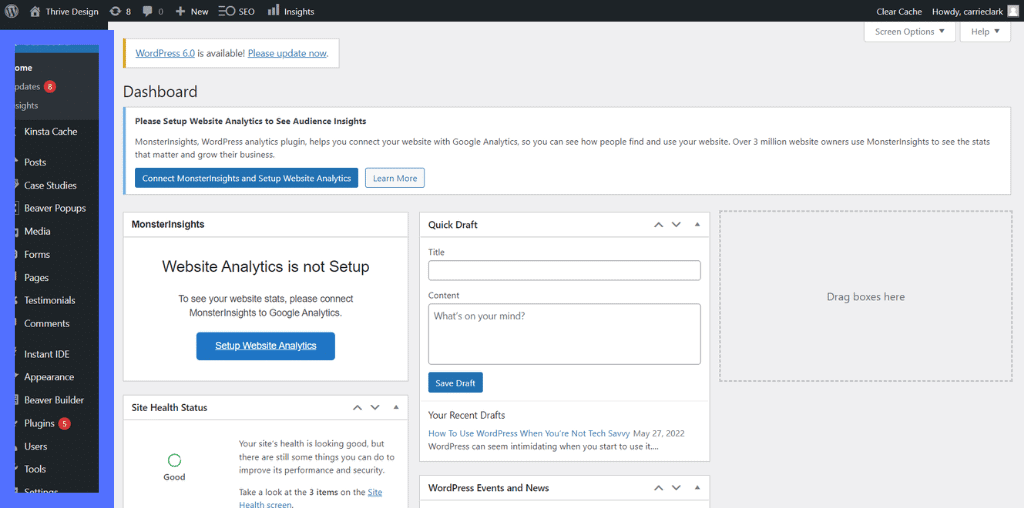Screen dimensions: 1024x508
Task: Click the Setup Website Analytics button
Action: click(x=266, y=346)
